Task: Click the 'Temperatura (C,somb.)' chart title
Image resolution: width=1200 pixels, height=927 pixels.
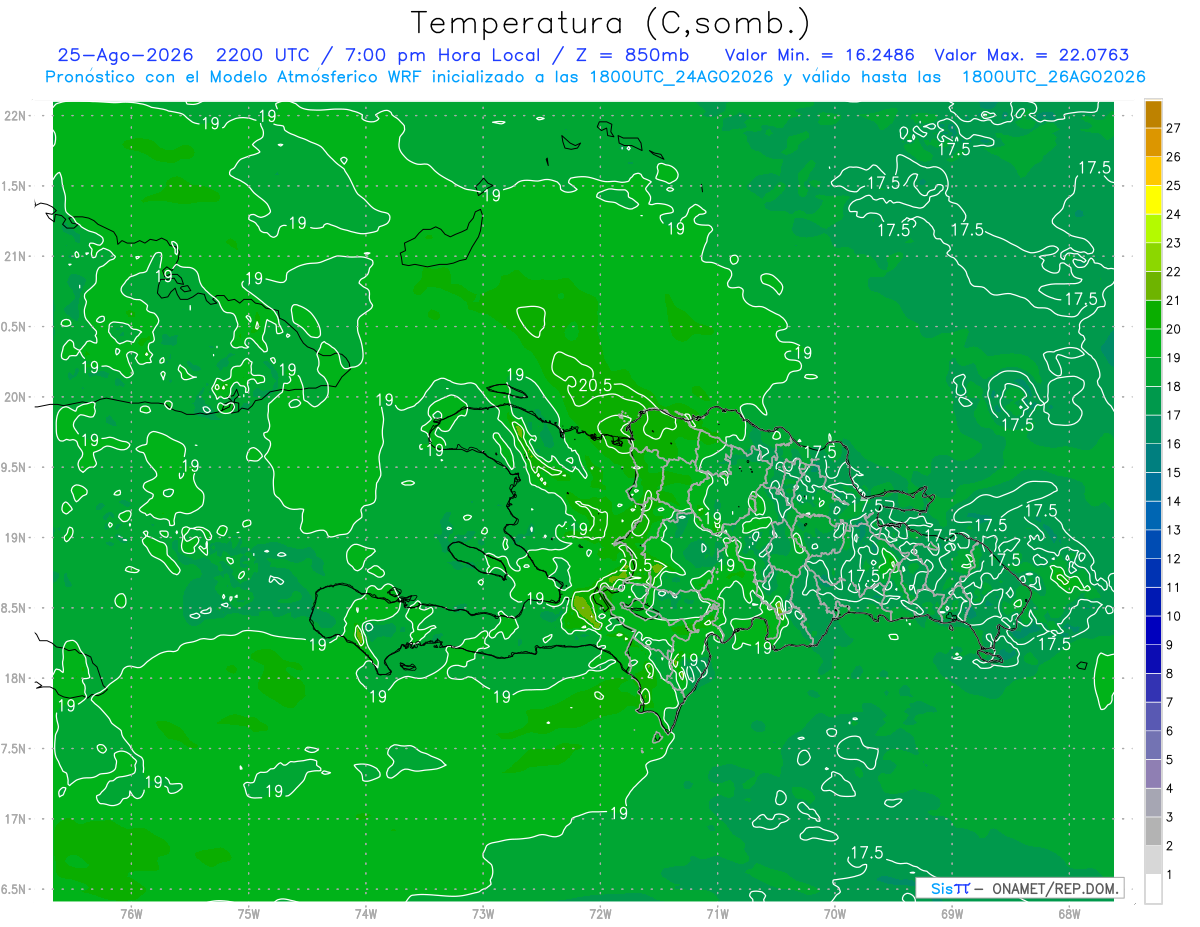Action: (611, 23)
